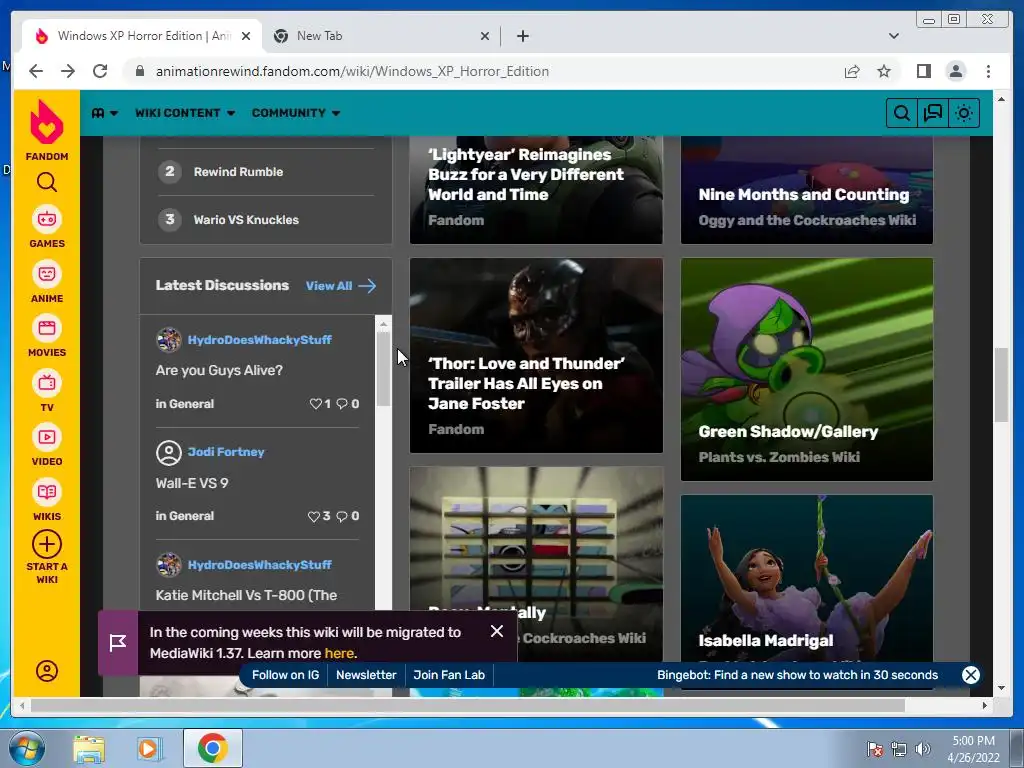Expand the wiki logo dropdown menu
This screenshot has width=1024, height=768.
104,113
